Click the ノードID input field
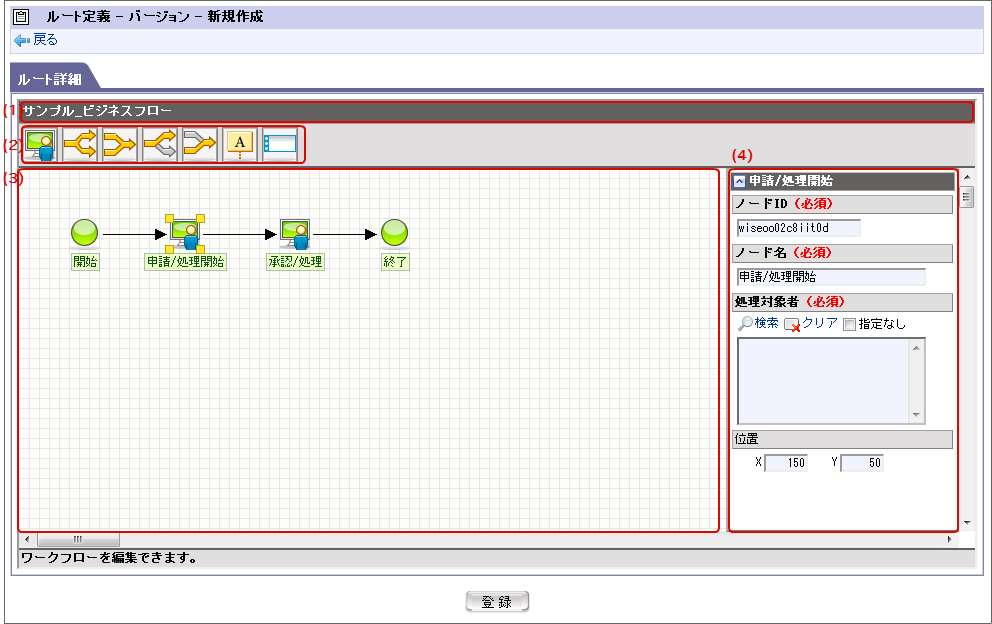 [798, 228]
